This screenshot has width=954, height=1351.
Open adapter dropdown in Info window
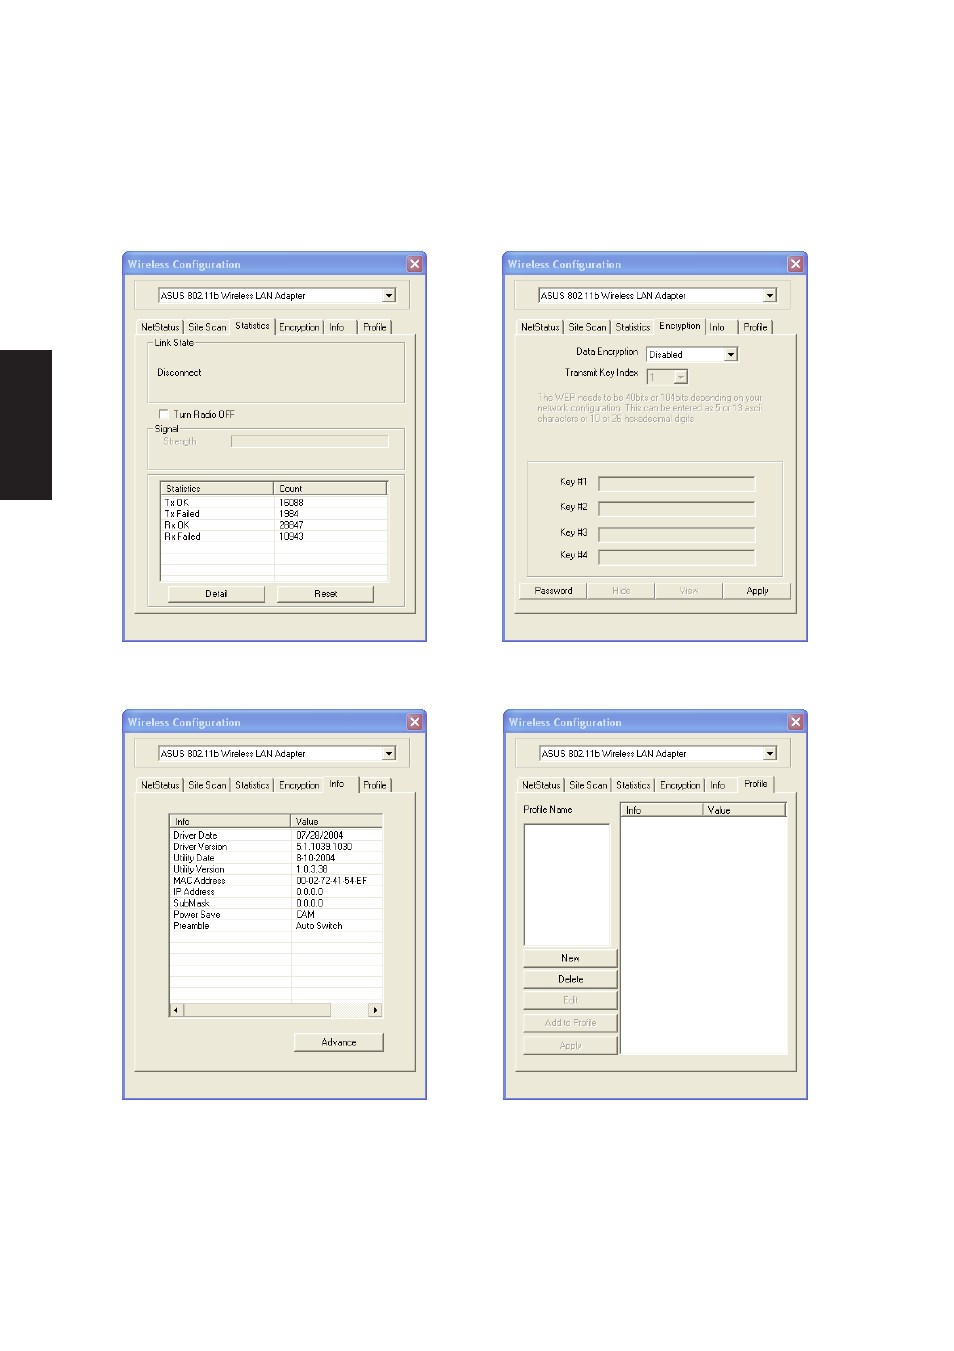pos(389,754)
